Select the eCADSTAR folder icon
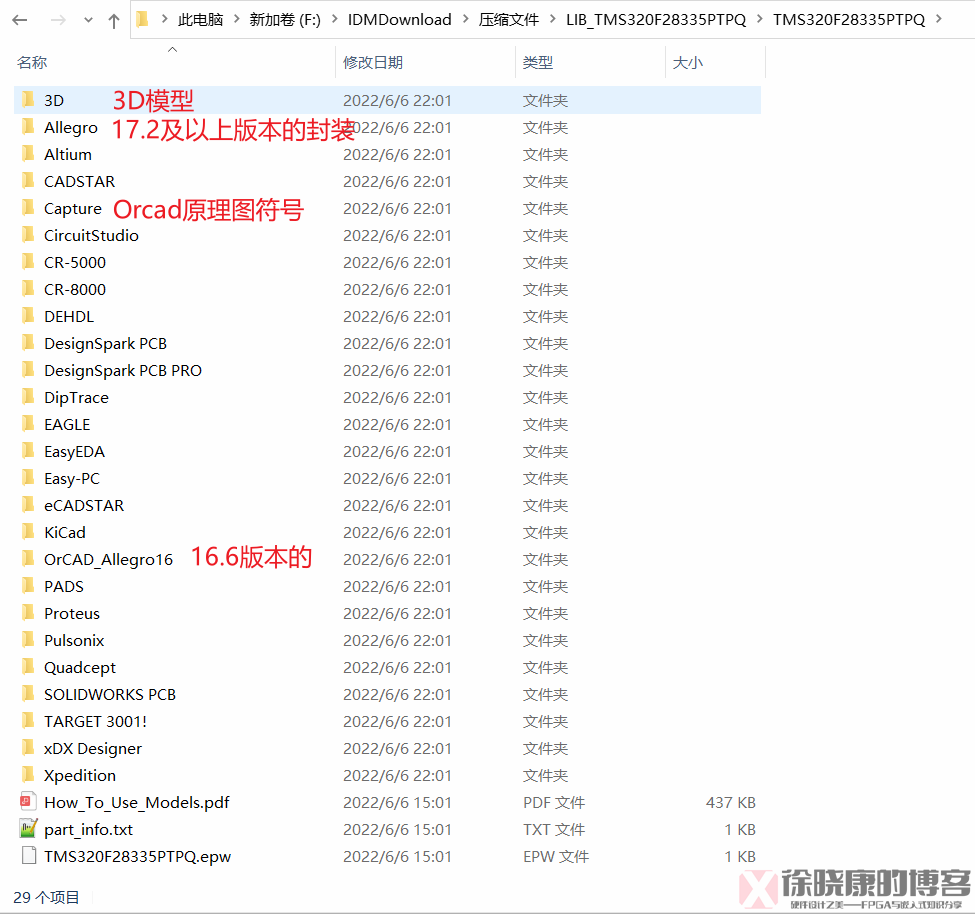Viewport: 975px width, 914px height. pyautogui.click(x=28, y=505)
